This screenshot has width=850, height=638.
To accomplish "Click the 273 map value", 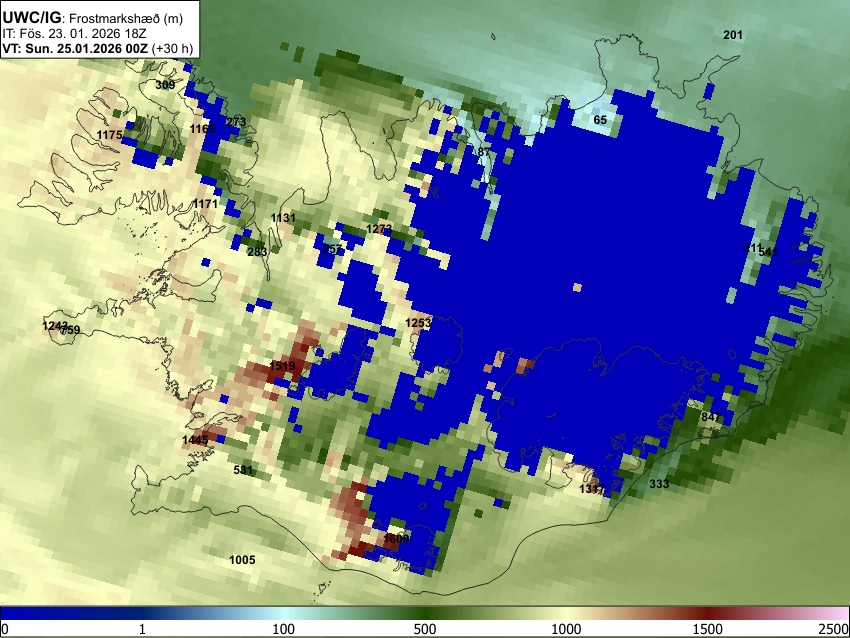I will pyautogui.click(x=236, y=122).
